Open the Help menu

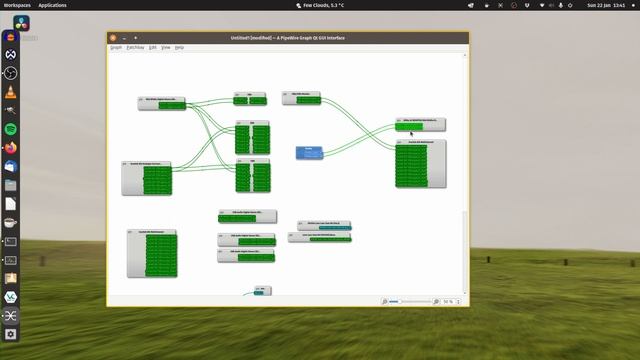tap(179, 47)
